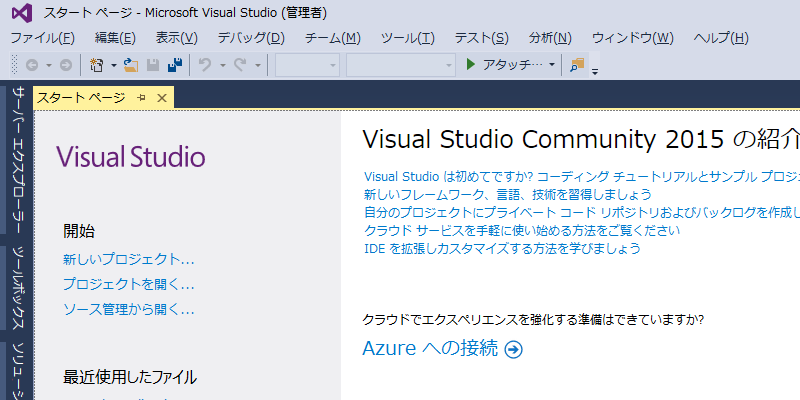Open the 編集(E) menu
The image size is (800, 400).
pyautogui.click(x=115, y=38)
